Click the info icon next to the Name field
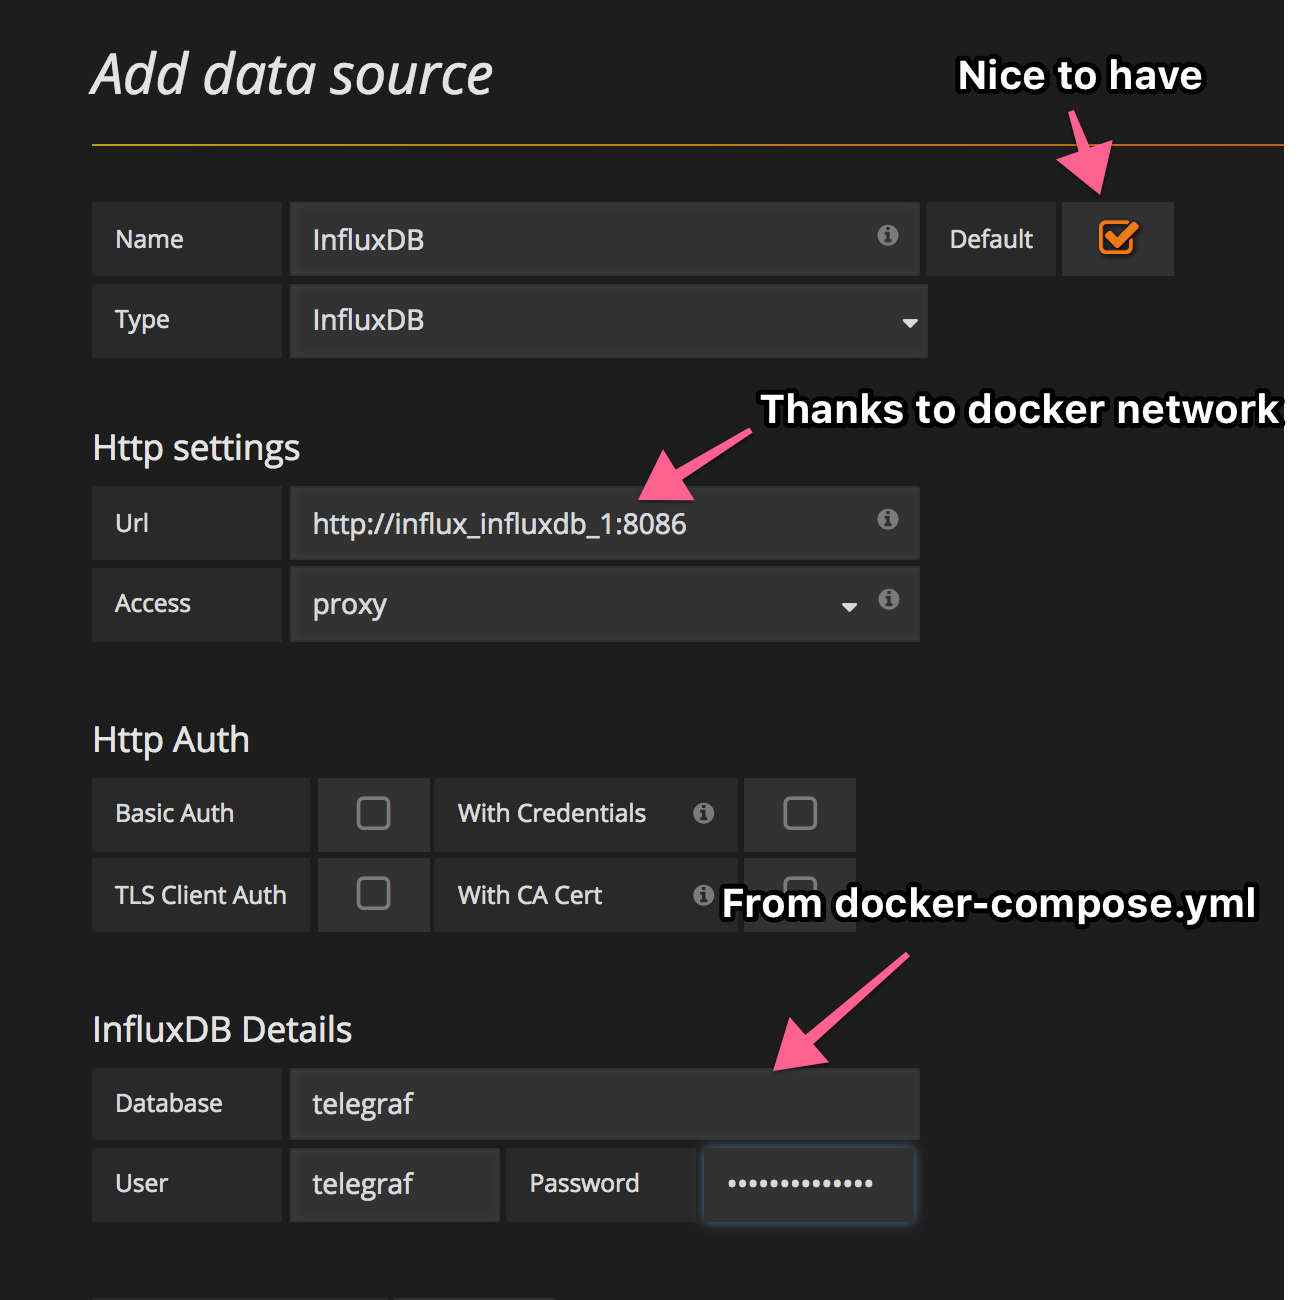This screenshot has width=1306, height=1300. point(886,237)
